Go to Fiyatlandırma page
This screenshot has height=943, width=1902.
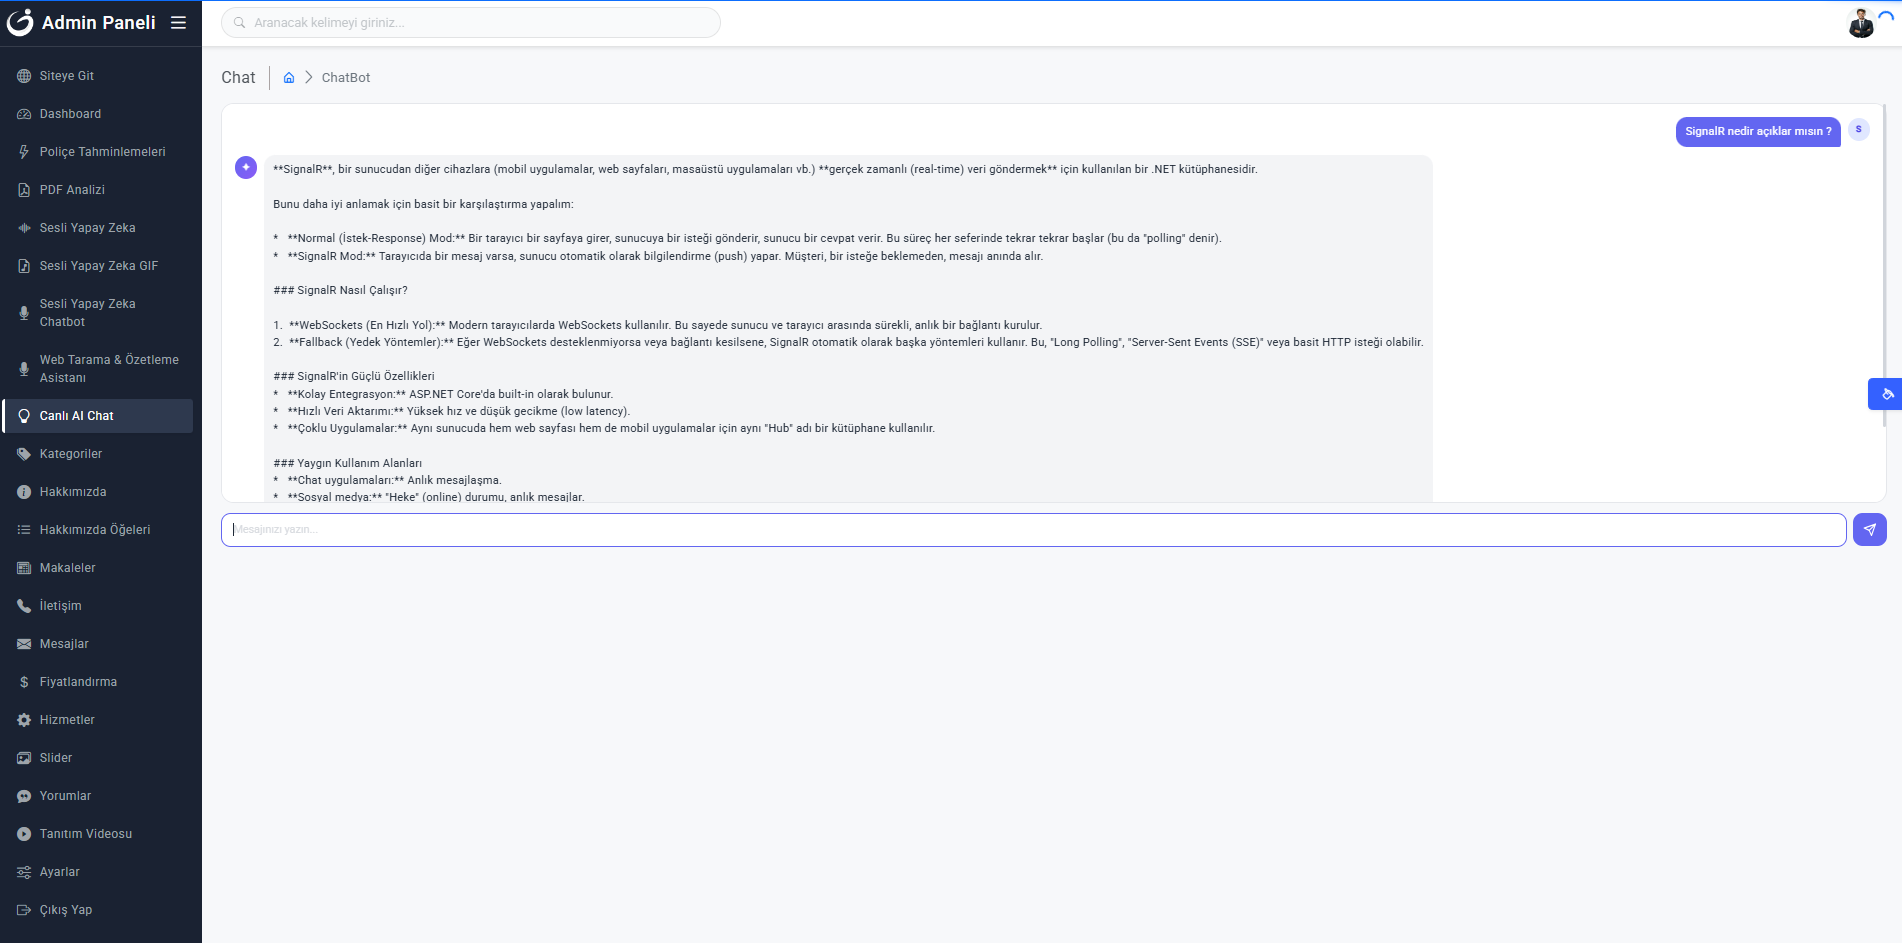[x=98, y=682]
